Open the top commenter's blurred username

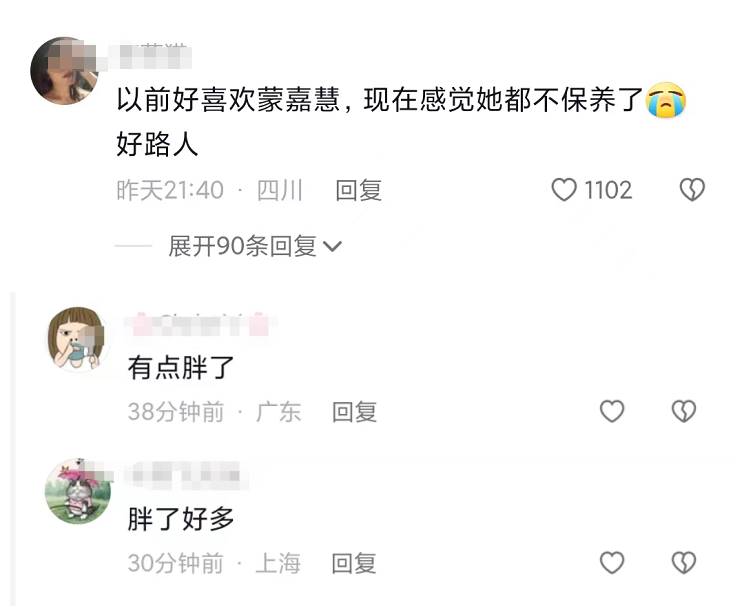[150, 57]
